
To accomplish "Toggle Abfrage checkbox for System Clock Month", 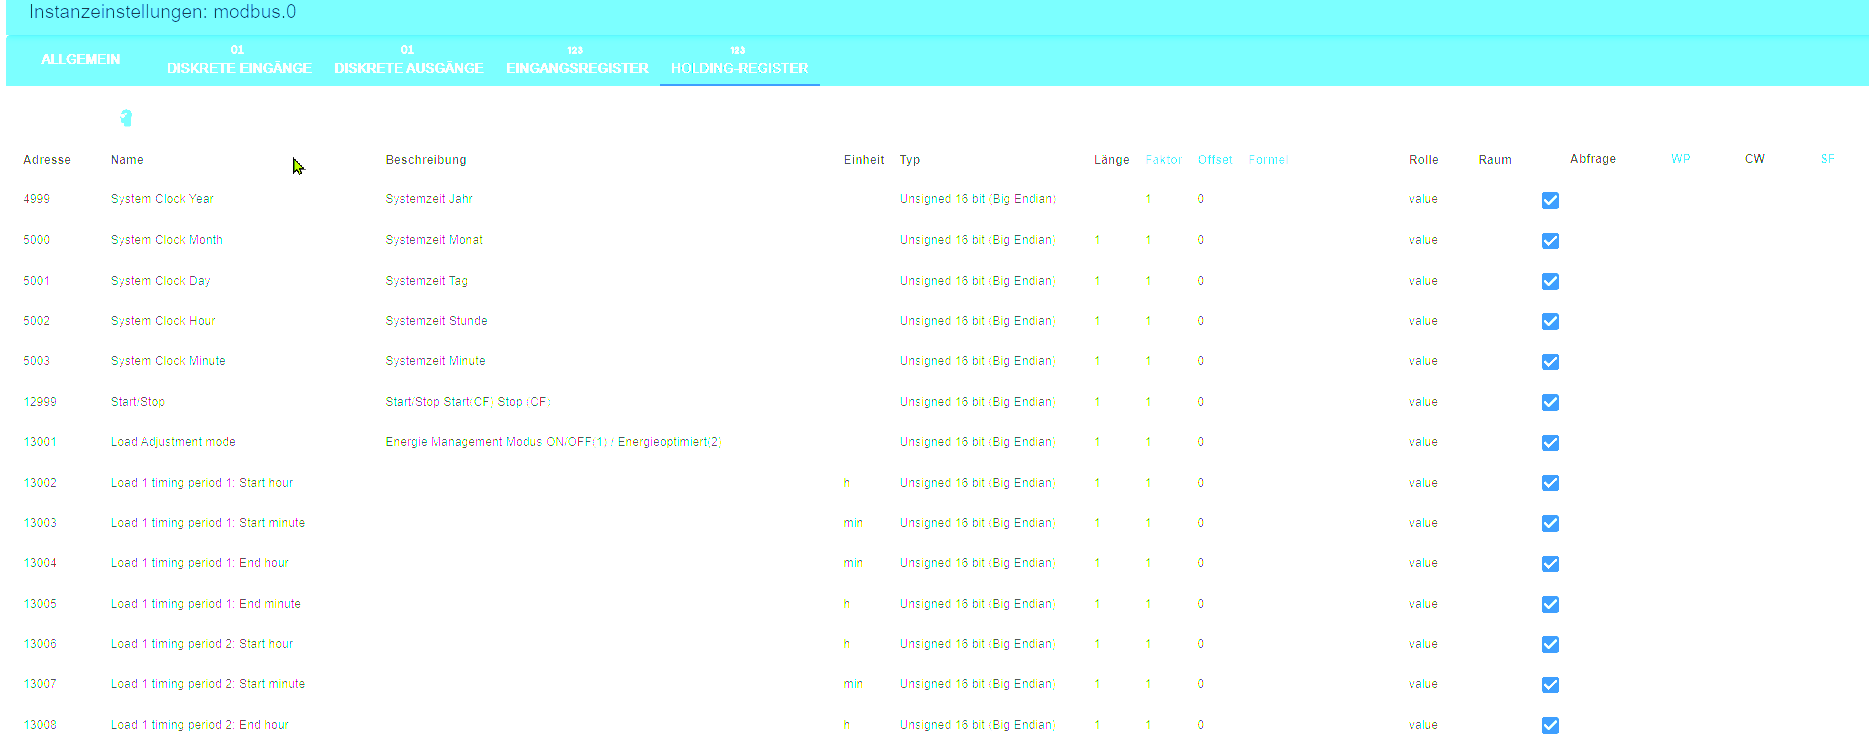I will 1550,241.
